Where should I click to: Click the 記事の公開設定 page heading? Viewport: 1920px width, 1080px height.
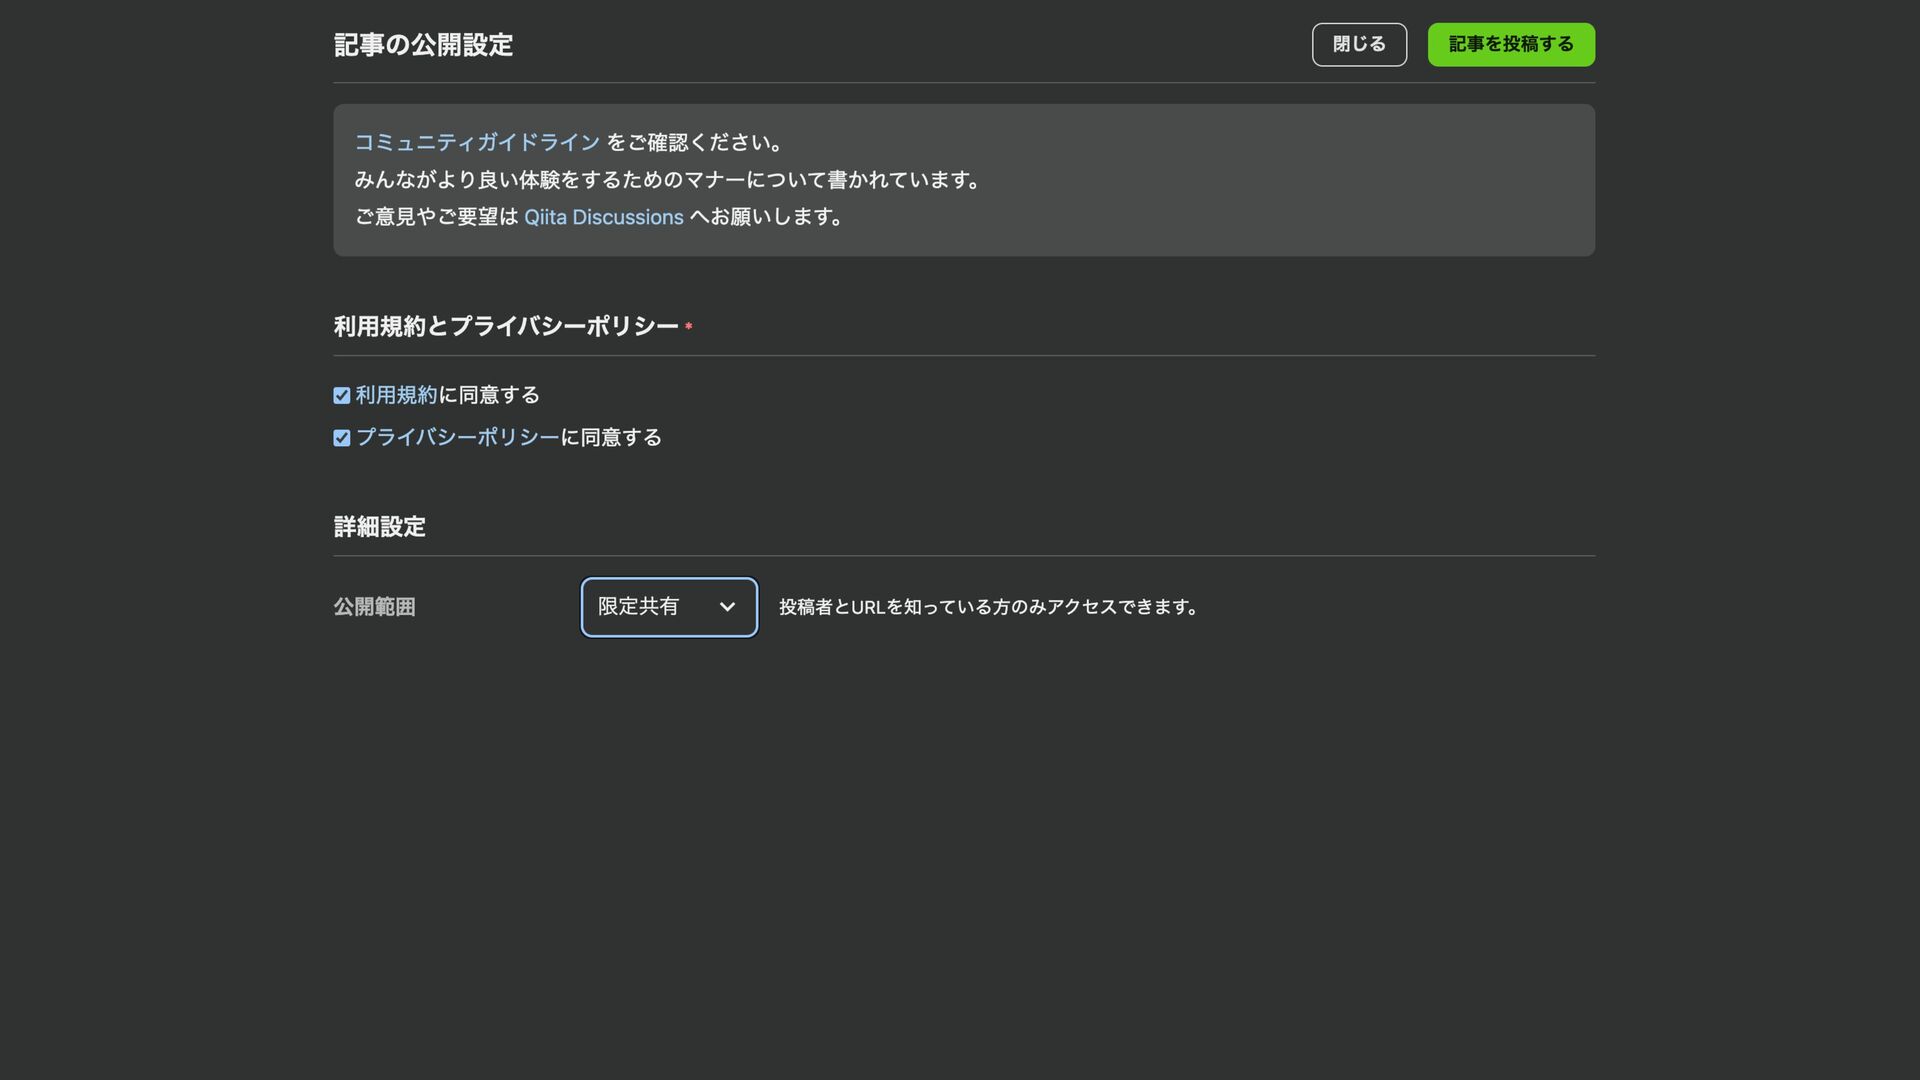tap(423, 45)
